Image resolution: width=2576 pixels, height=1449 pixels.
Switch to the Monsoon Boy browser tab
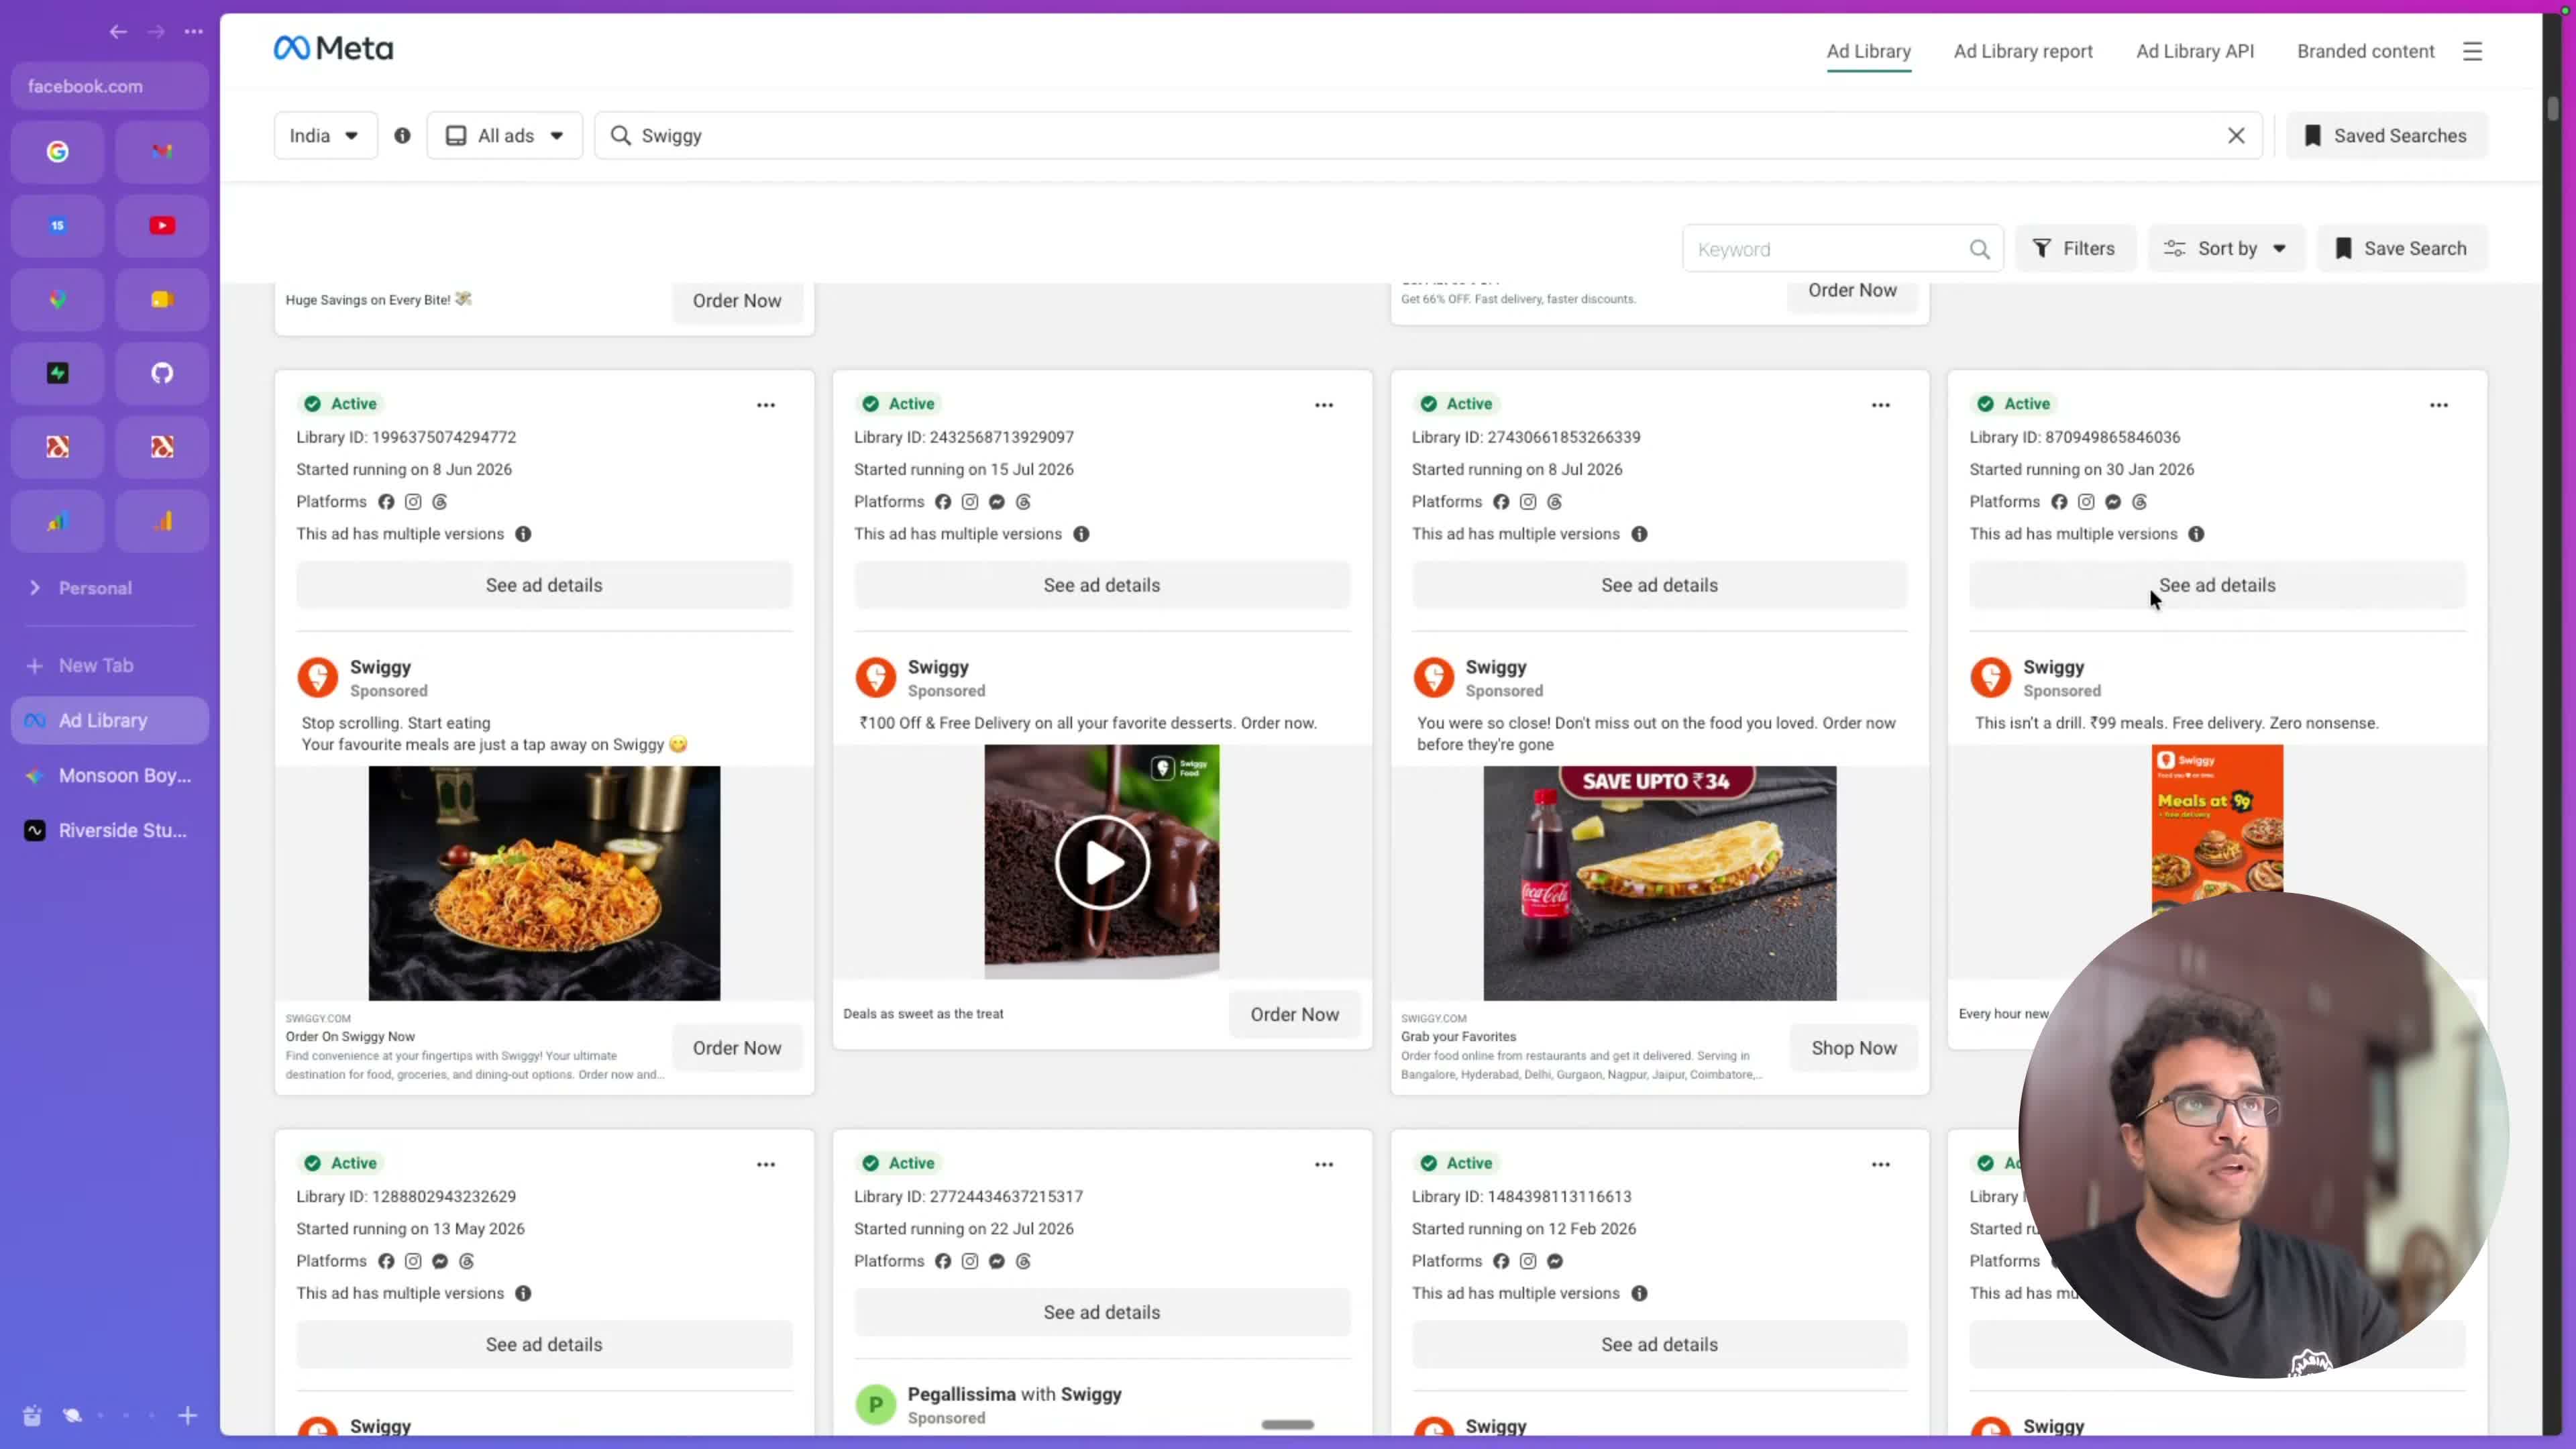pos(110,775)
